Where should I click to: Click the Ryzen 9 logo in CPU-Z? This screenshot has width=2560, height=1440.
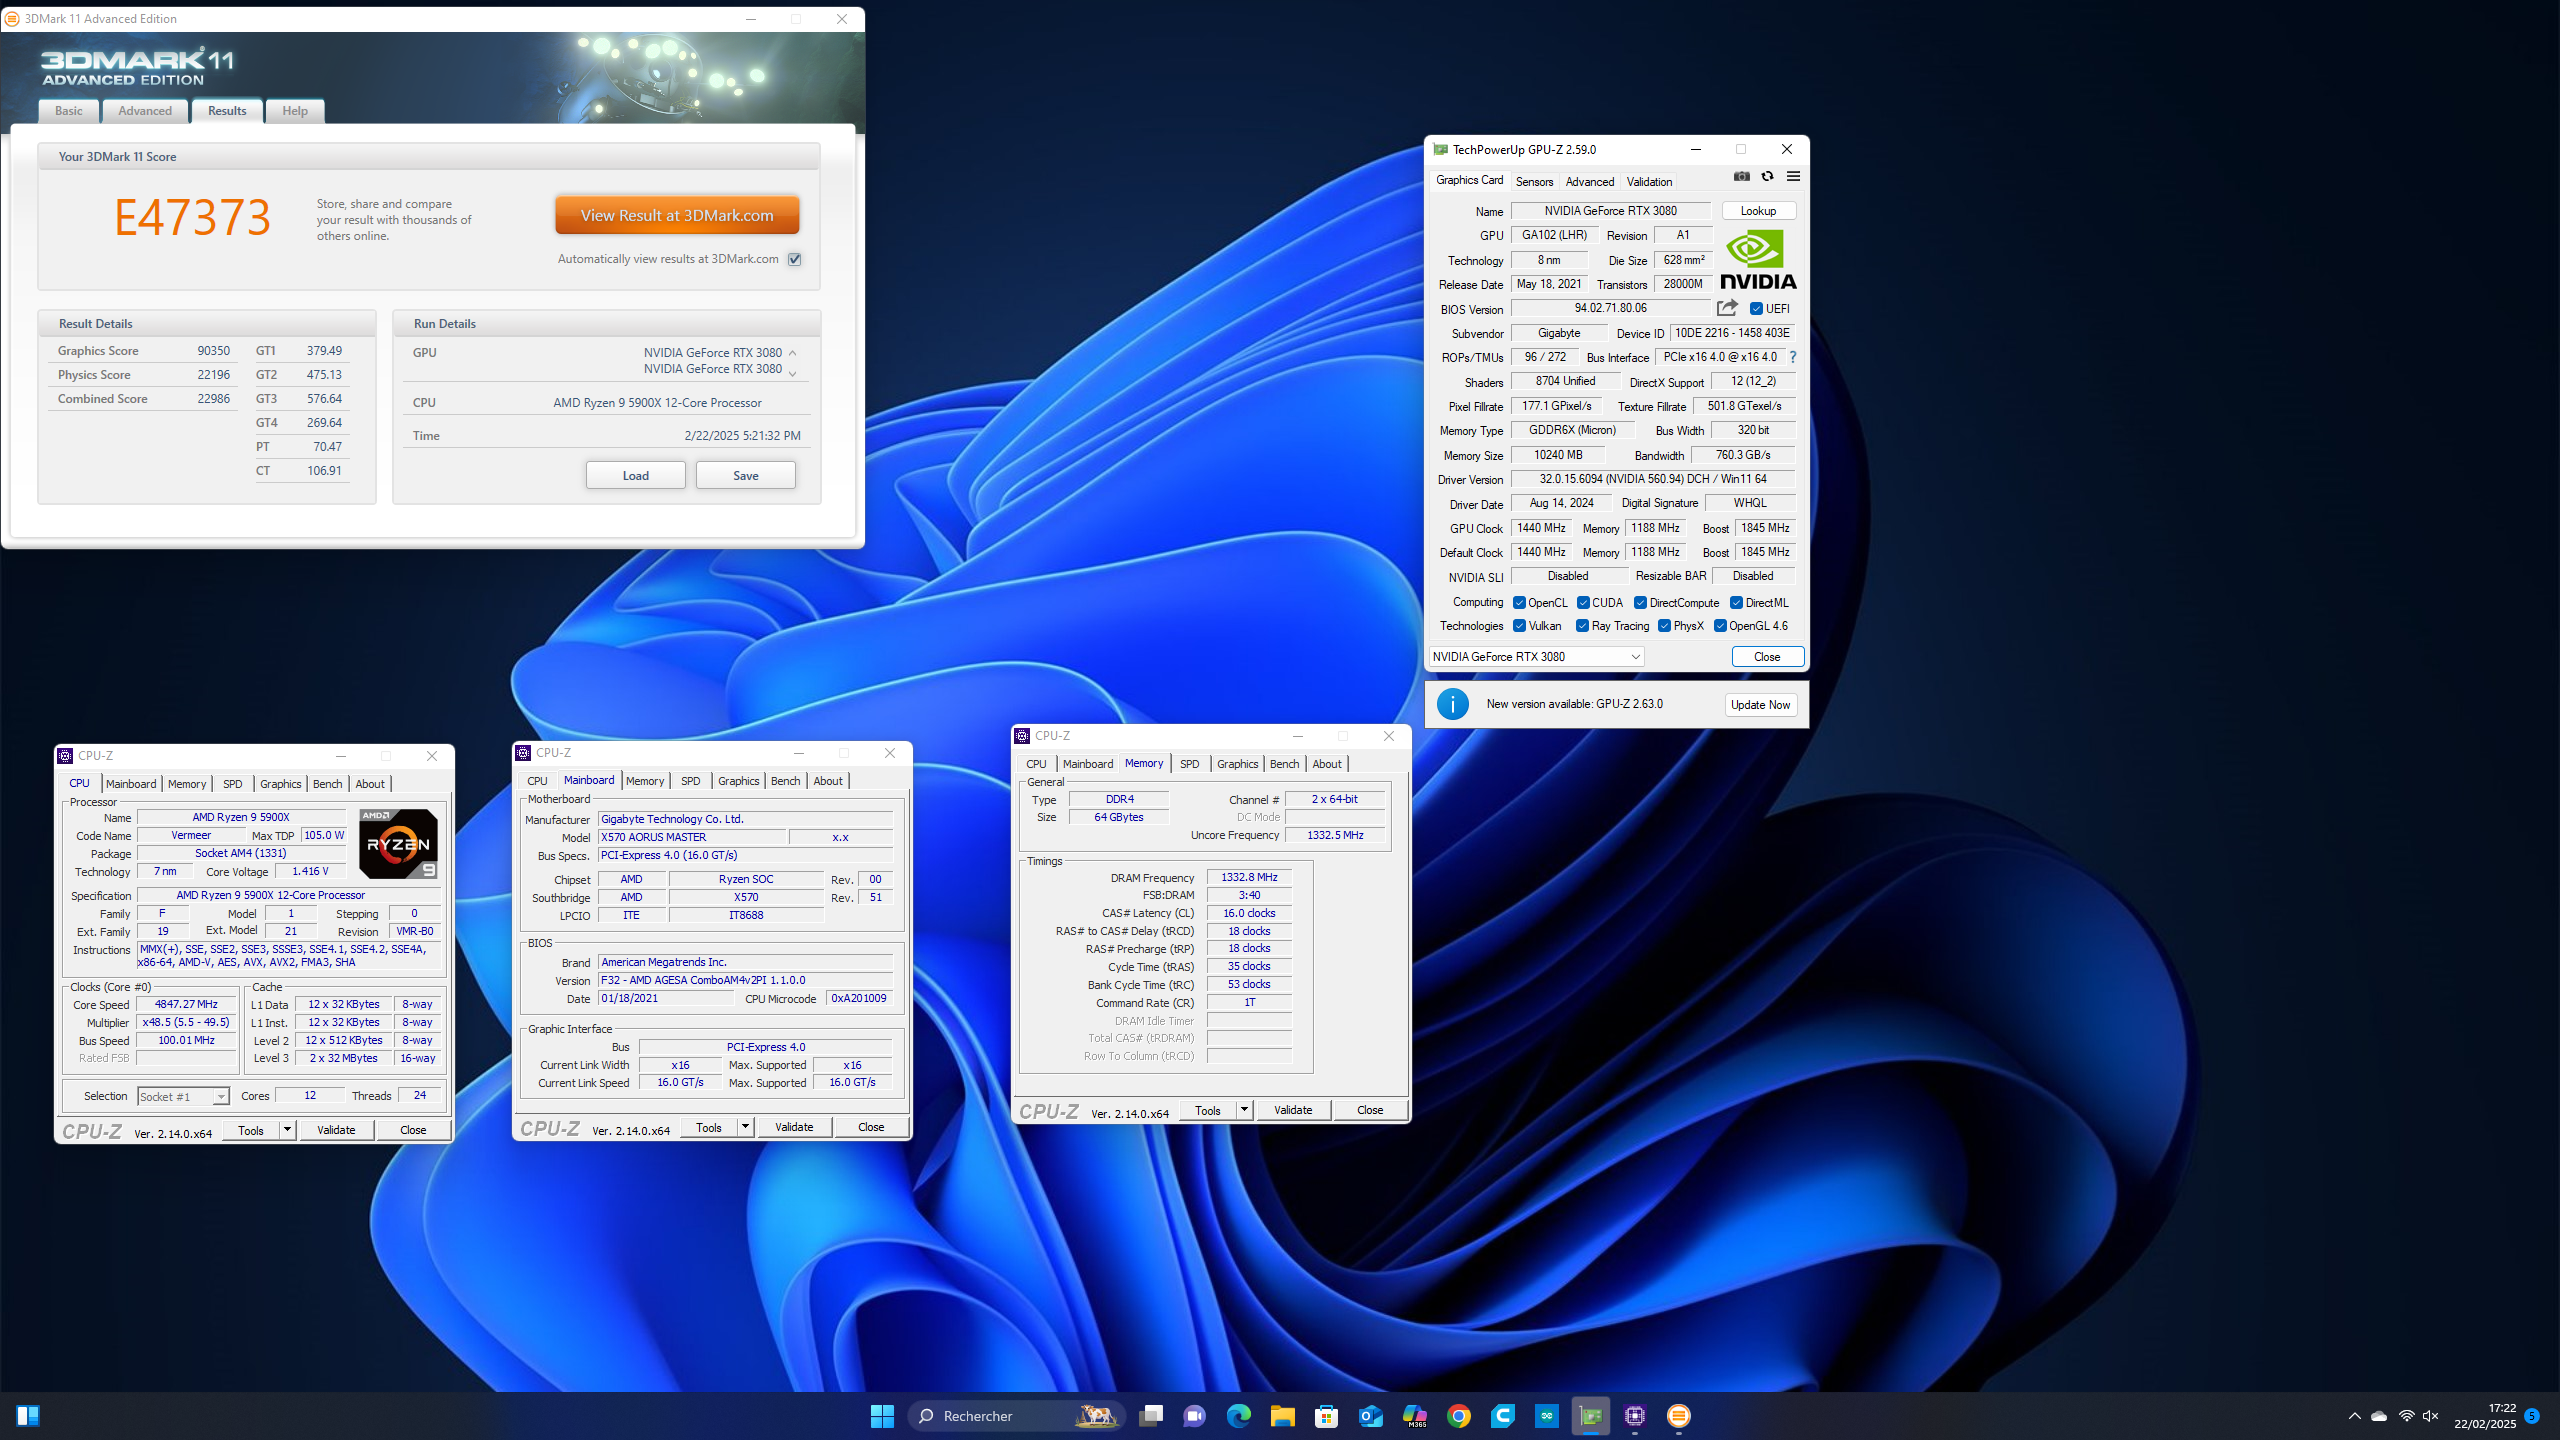coord(398,844)
